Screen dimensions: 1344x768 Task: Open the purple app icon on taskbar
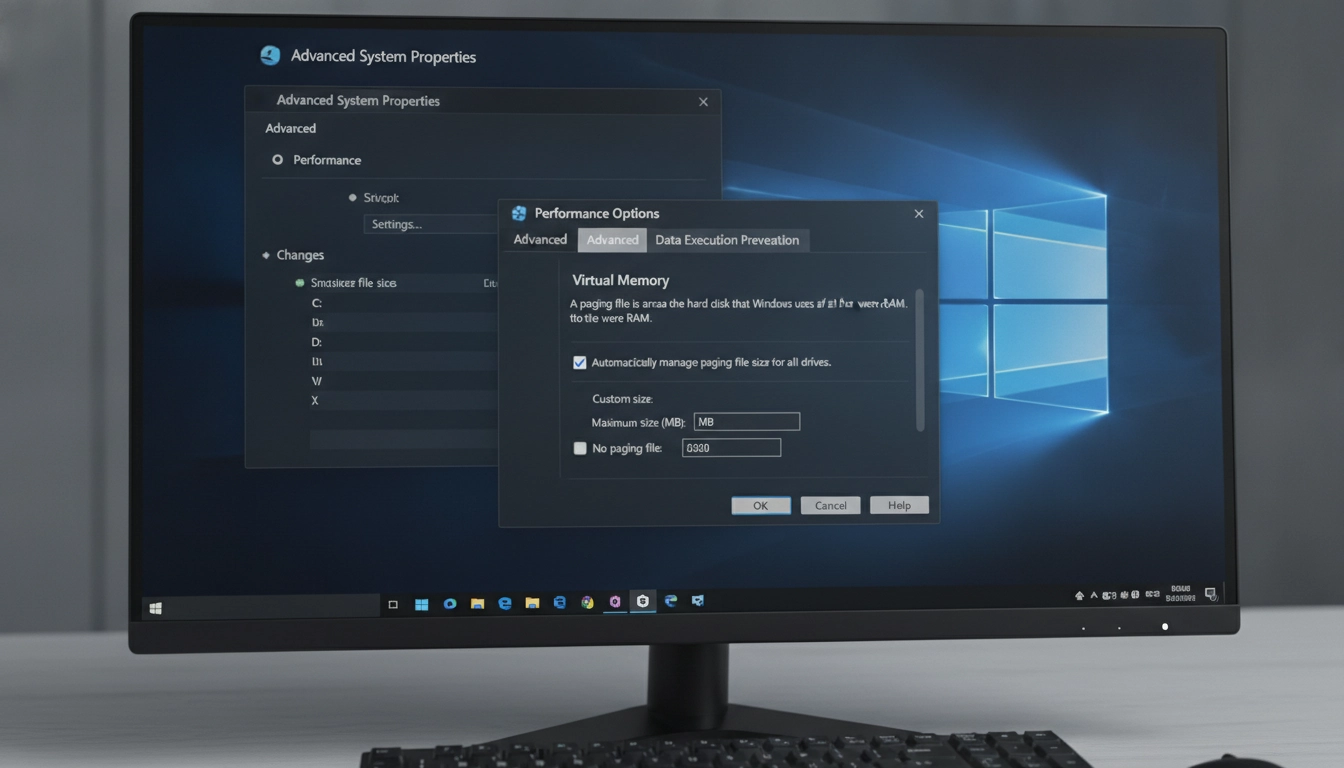(615, 601)
